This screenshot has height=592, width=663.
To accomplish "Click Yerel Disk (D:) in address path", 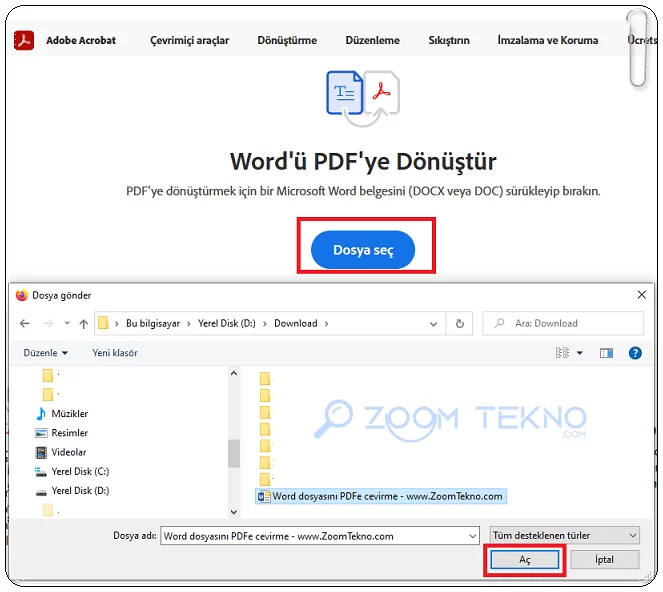I will click(x=227, y=323).
